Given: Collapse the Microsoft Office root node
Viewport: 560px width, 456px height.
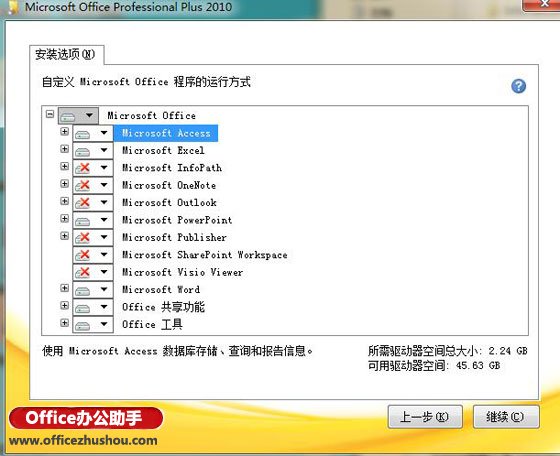Looking at the screenshot, I should coord(50,114).
